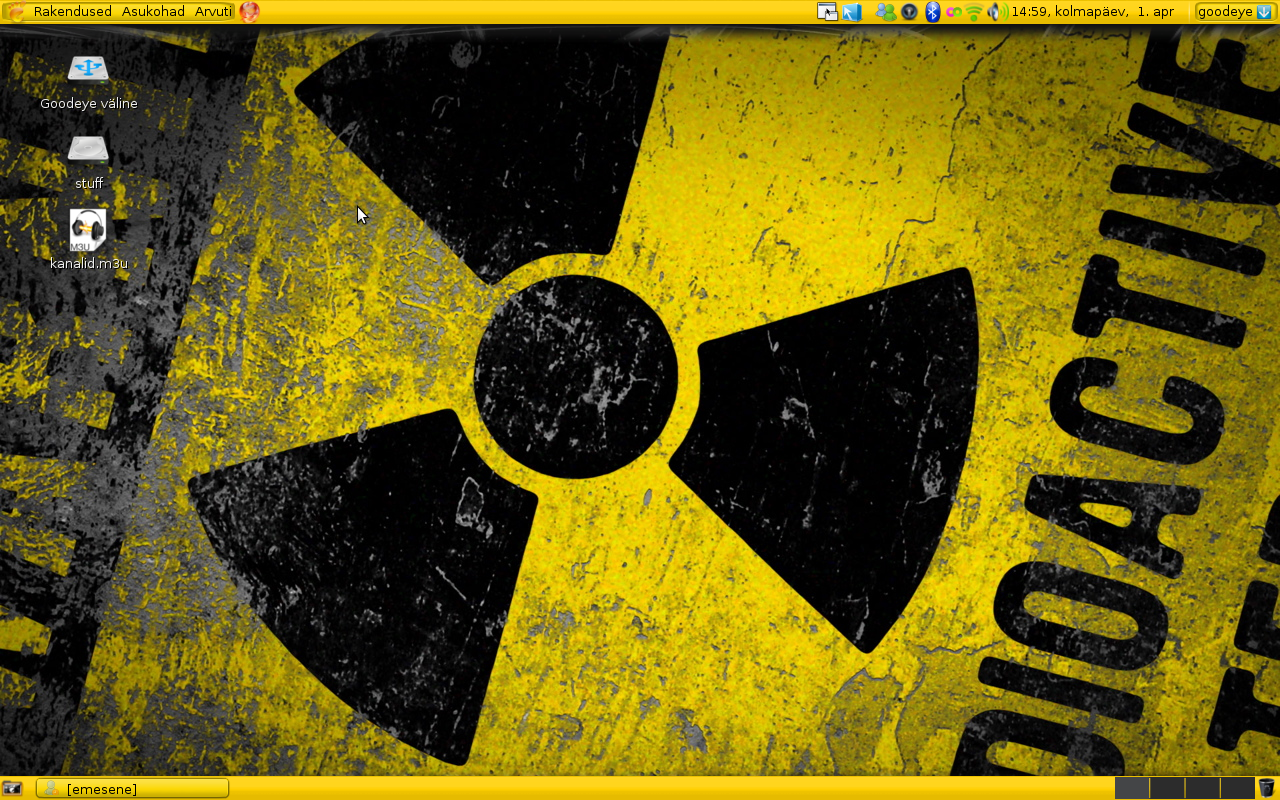Open the volume control speaker icon
The height and width of the screenshot is (800, 1280).
coord(997,12)
